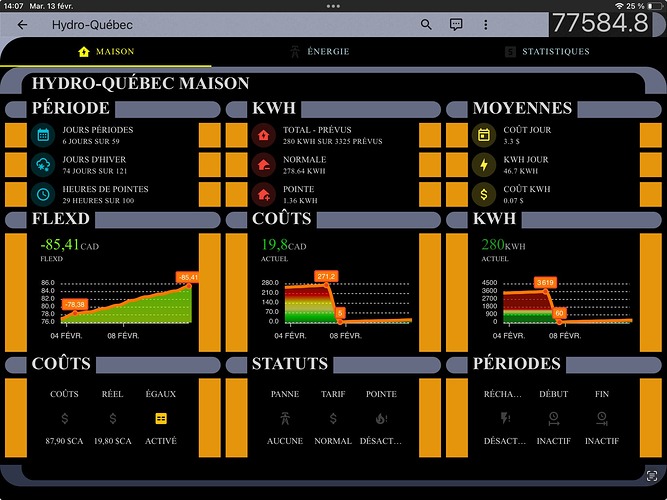Click the Hydro-Québec Maison header title
Screen dimensions: 667x500
(140, 83)
